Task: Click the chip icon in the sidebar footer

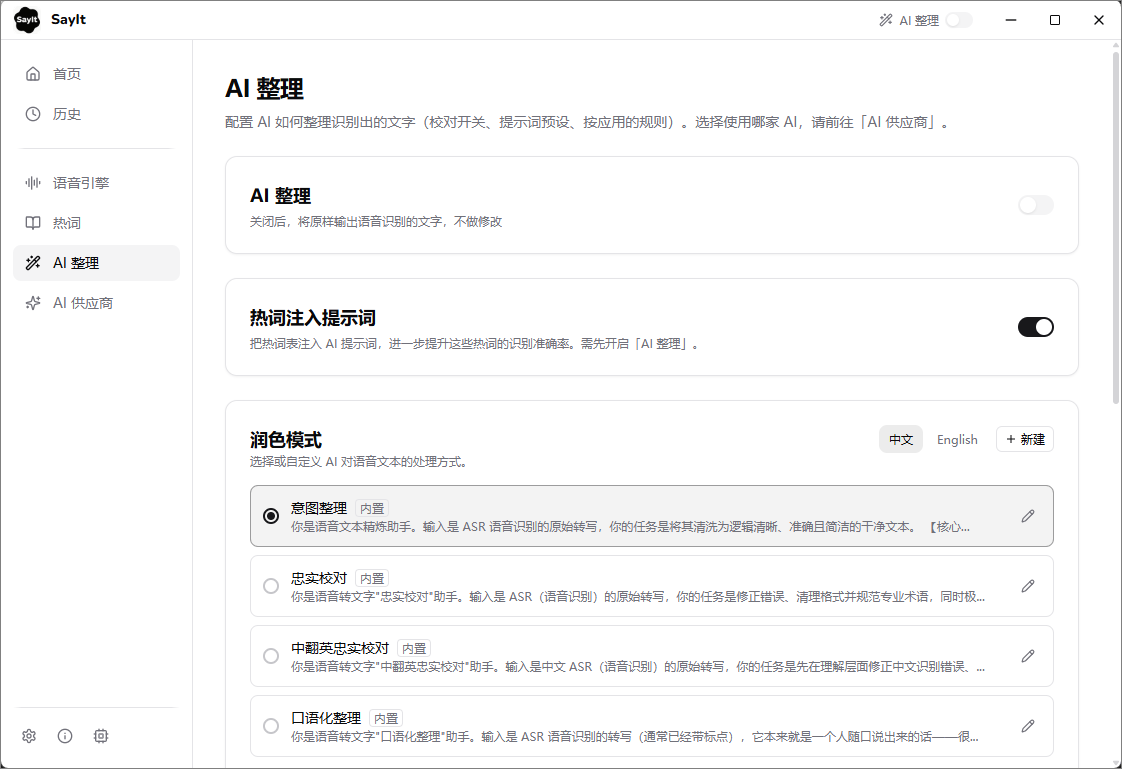Action: (x=101, y=735)
